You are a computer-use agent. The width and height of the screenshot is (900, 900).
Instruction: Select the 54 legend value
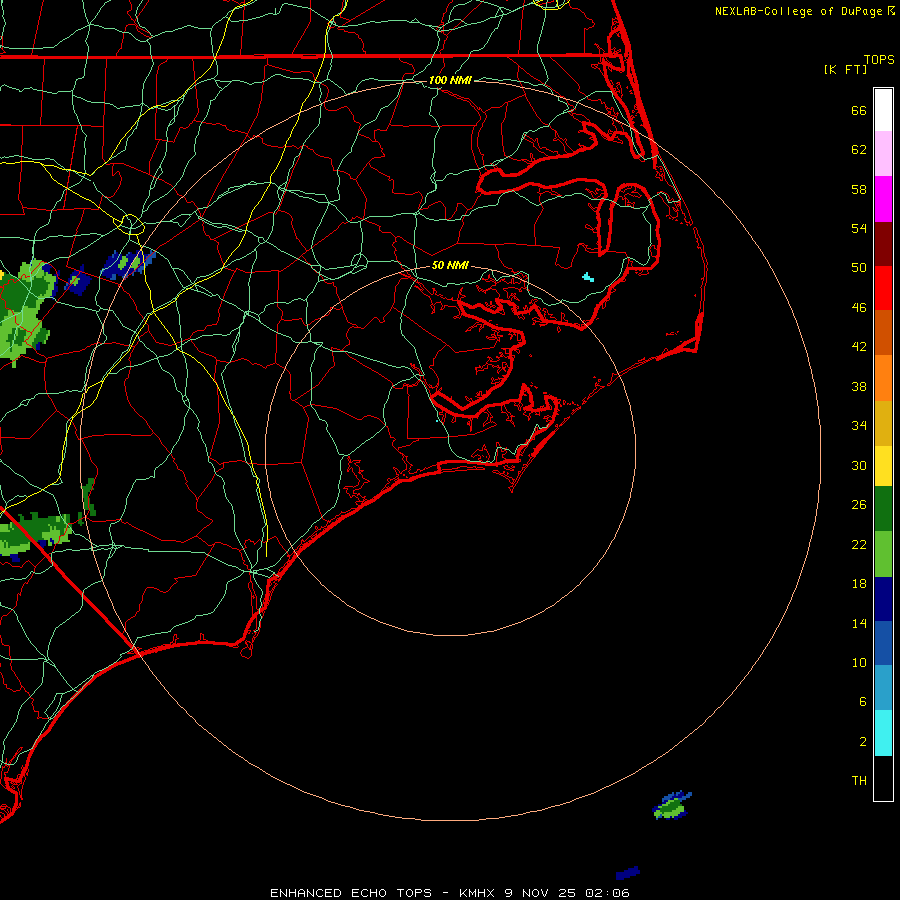[x=859, y=228]
